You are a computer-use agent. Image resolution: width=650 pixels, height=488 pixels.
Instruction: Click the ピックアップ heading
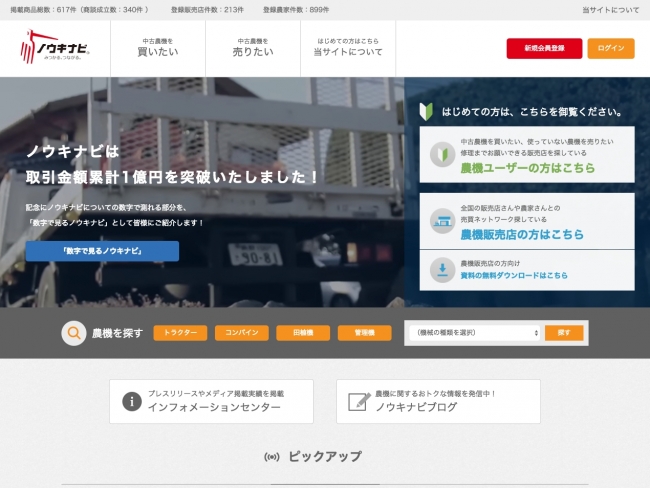click(x=325, y=456)
